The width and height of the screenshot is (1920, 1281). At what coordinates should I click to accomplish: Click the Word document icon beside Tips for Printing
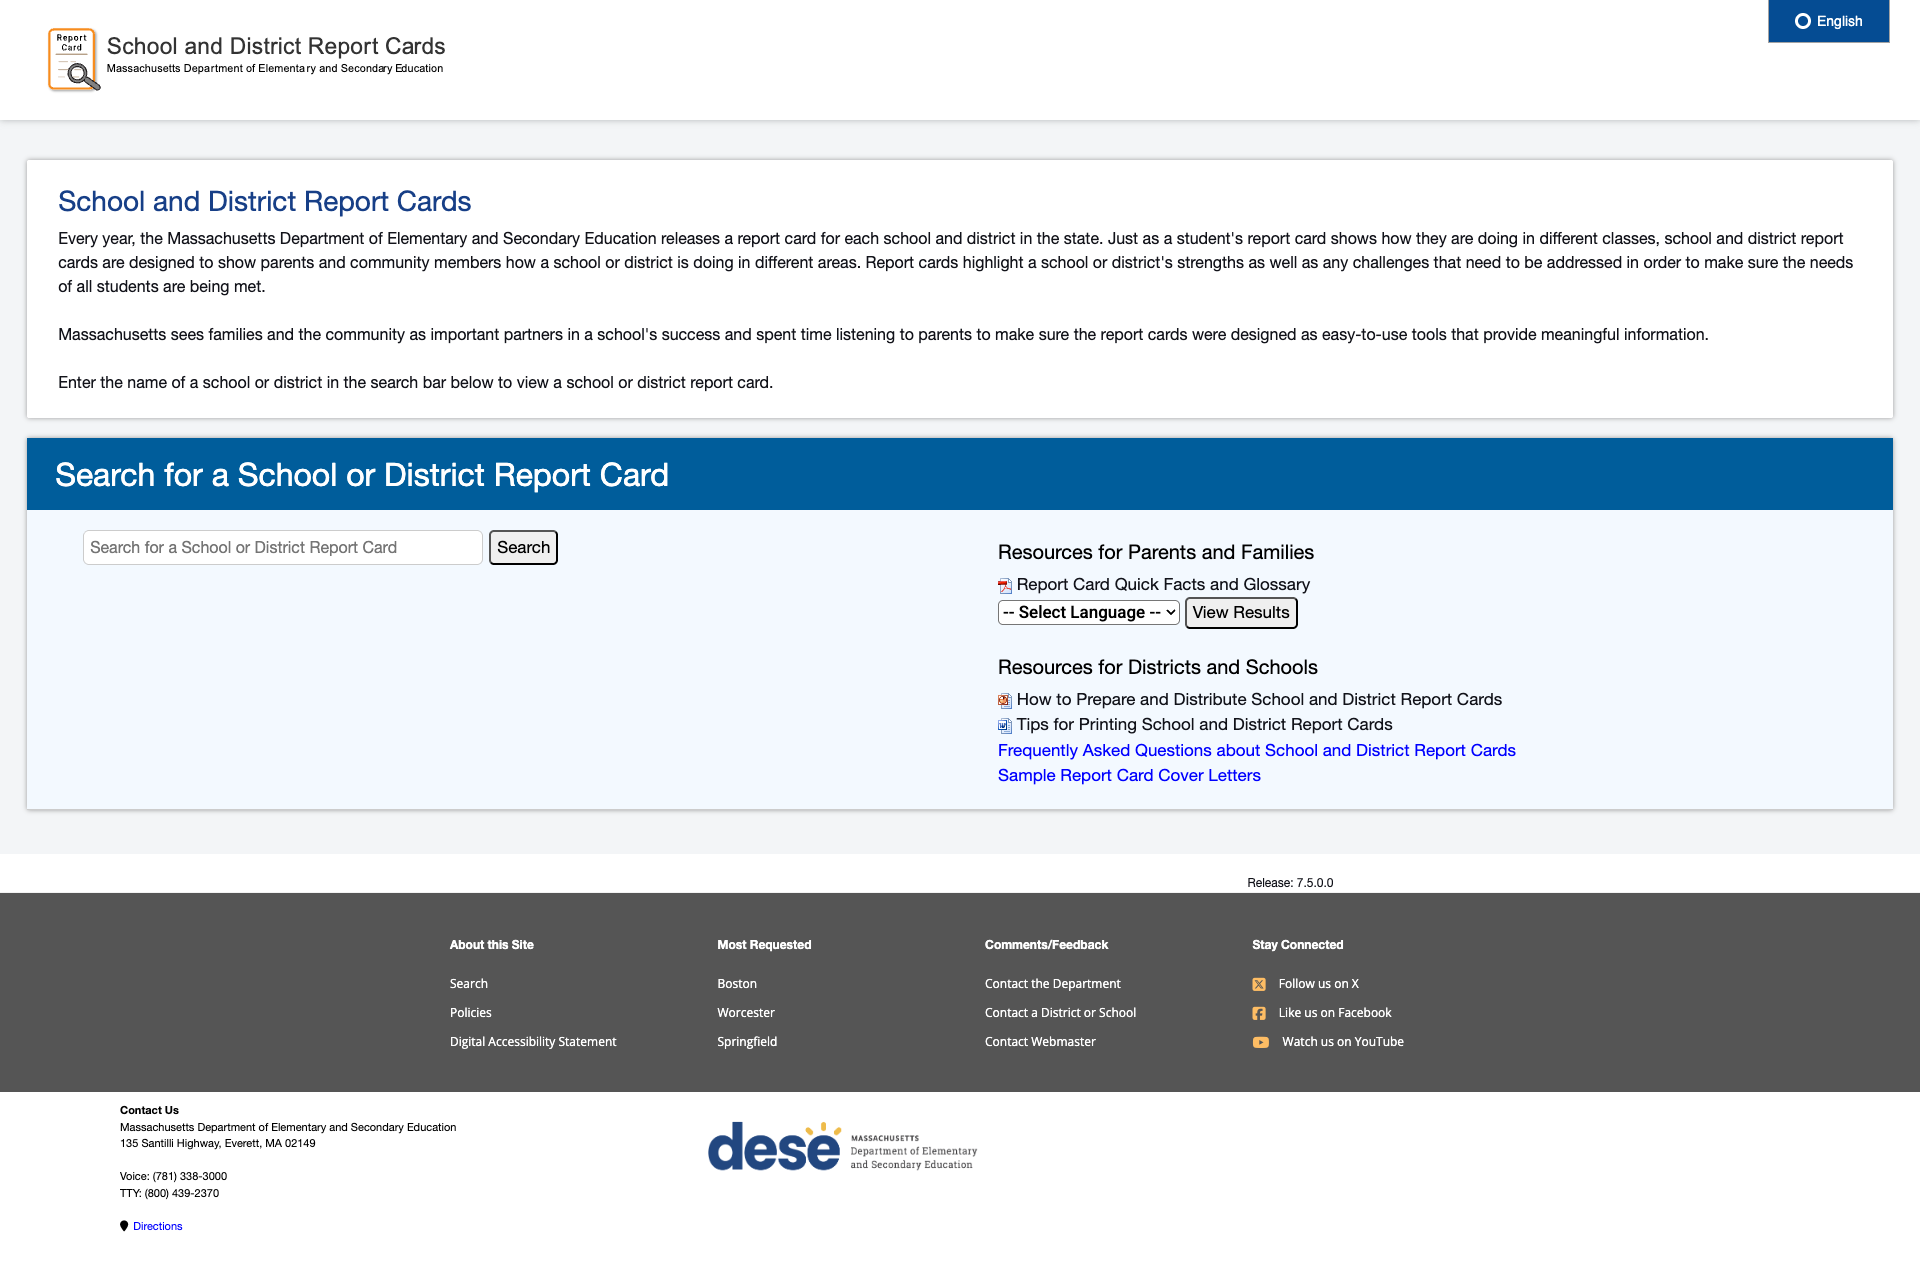[x=1005, y=726]
